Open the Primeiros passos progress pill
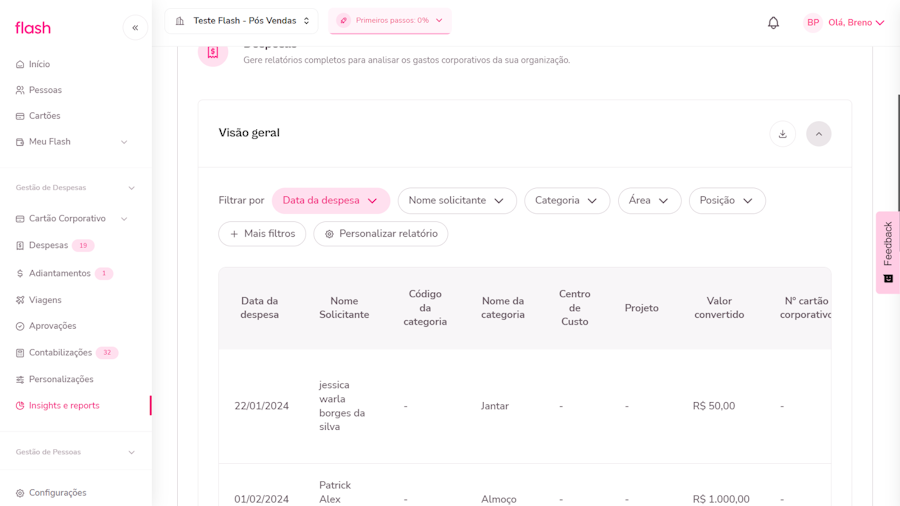The width and height of the screenshot is (900, 506). [x=390, y=21]
